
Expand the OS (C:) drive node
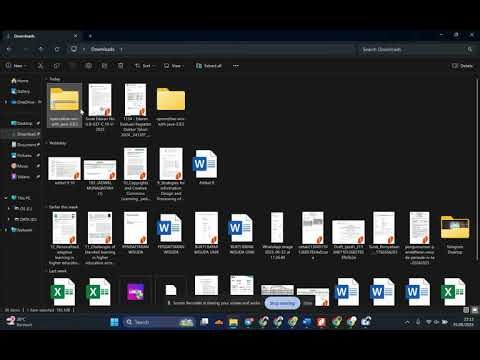9,209
